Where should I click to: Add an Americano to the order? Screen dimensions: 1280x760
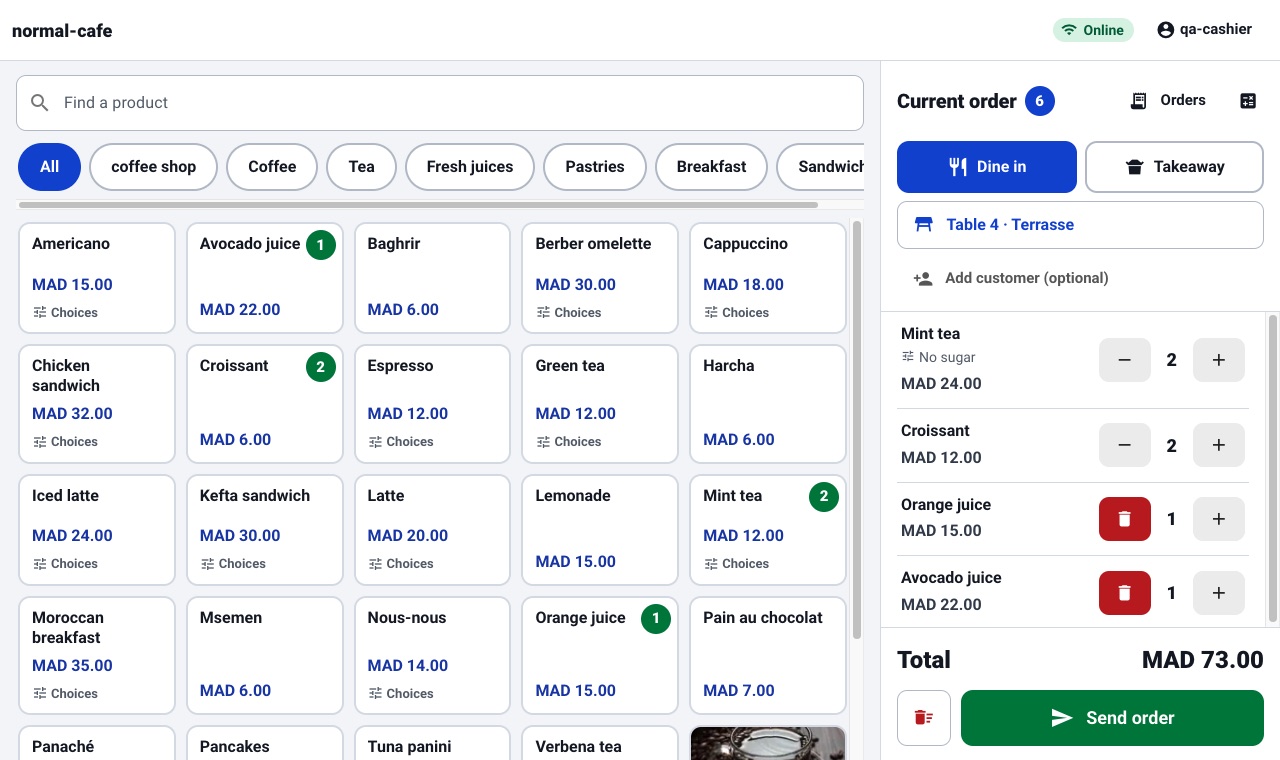coord(97,278)
